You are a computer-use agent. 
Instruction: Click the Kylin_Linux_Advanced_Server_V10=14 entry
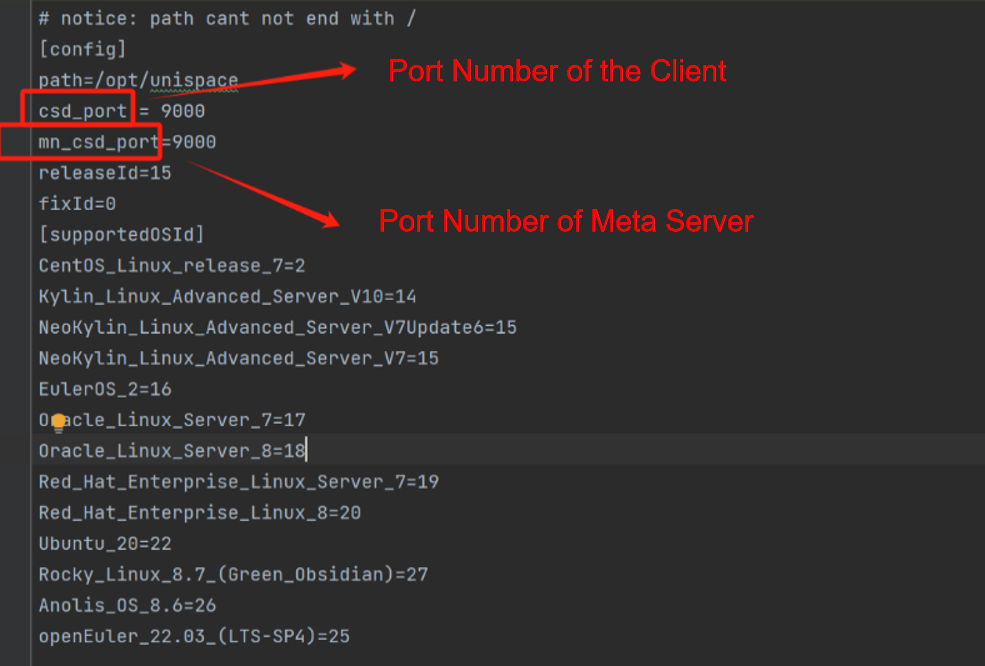tap(227, 297)
